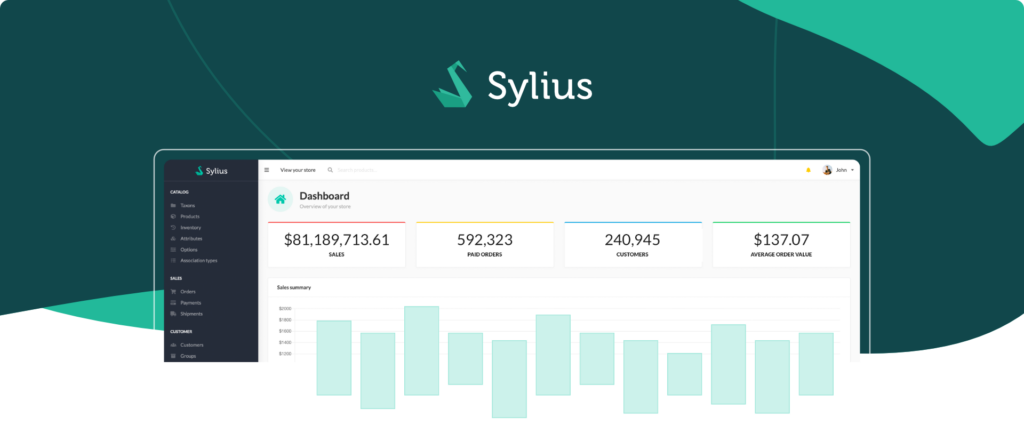Click the Sylius logo in the sidebar header

(x=211, y=171)
